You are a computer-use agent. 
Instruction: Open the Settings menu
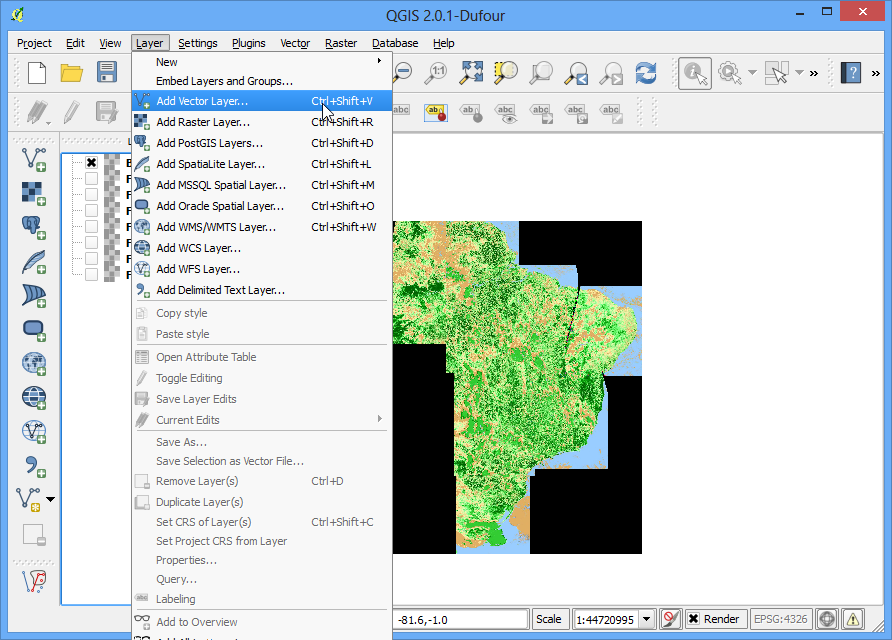(x=197, y=43)
